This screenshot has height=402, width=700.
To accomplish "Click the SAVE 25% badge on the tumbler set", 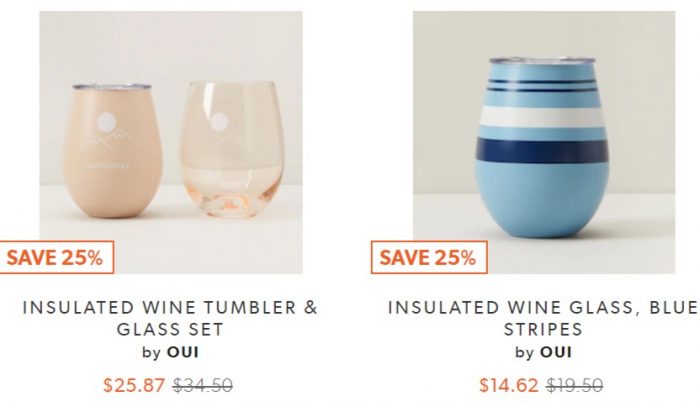I will (55, 257).
